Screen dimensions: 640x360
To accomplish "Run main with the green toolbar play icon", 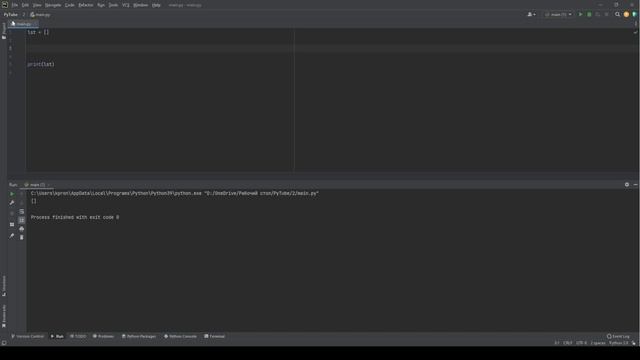I will 580,14.
